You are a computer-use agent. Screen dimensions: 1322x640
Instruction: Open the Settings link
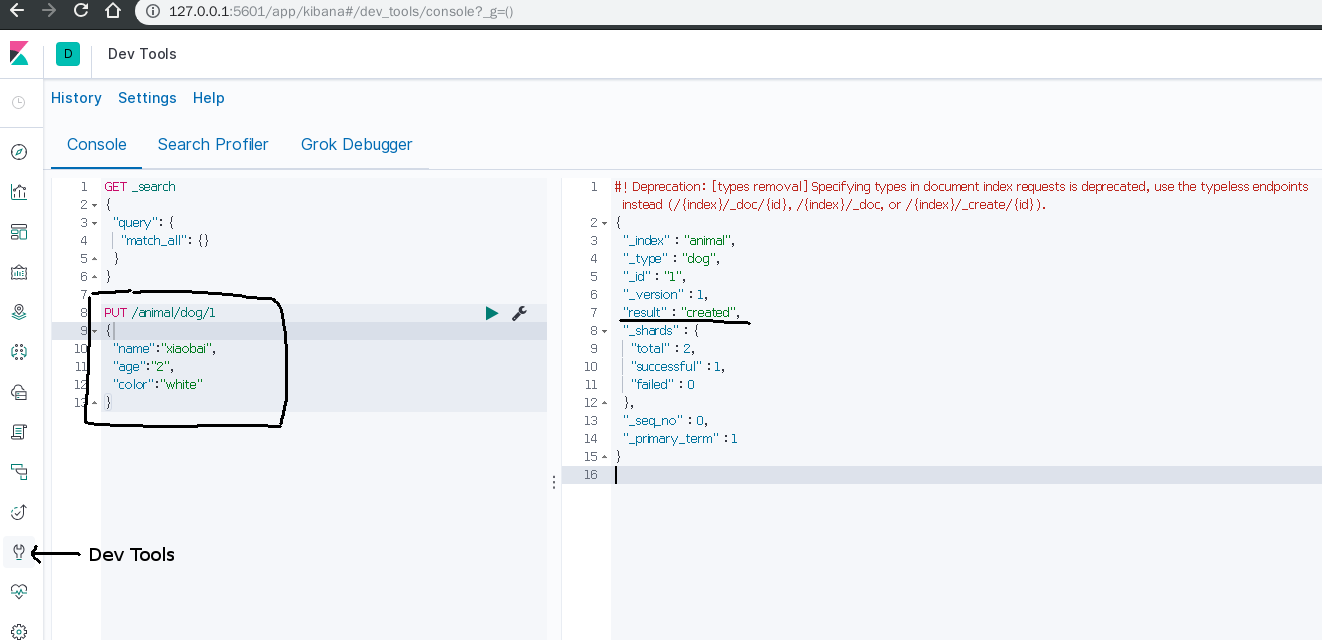(x=147, y=98)
